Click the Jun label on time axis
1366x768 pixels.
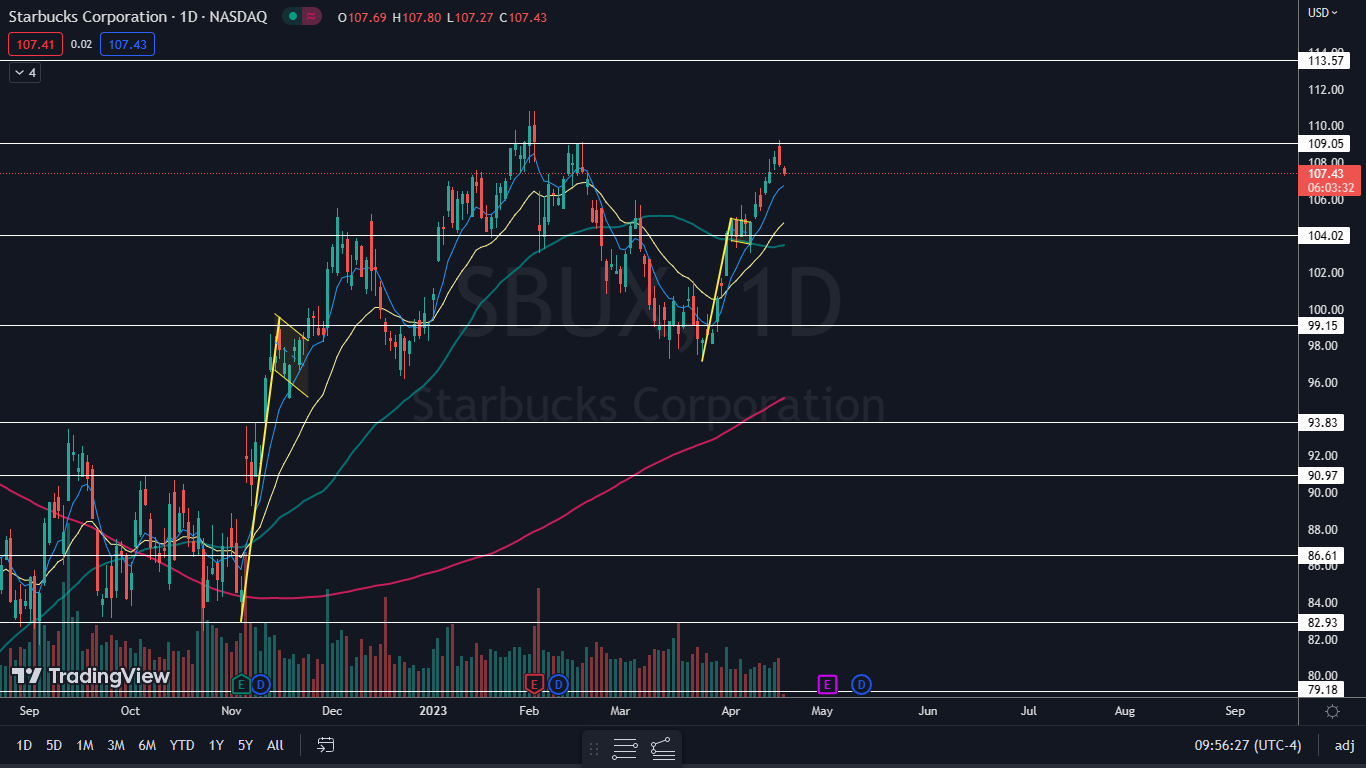tap(928, 711)
